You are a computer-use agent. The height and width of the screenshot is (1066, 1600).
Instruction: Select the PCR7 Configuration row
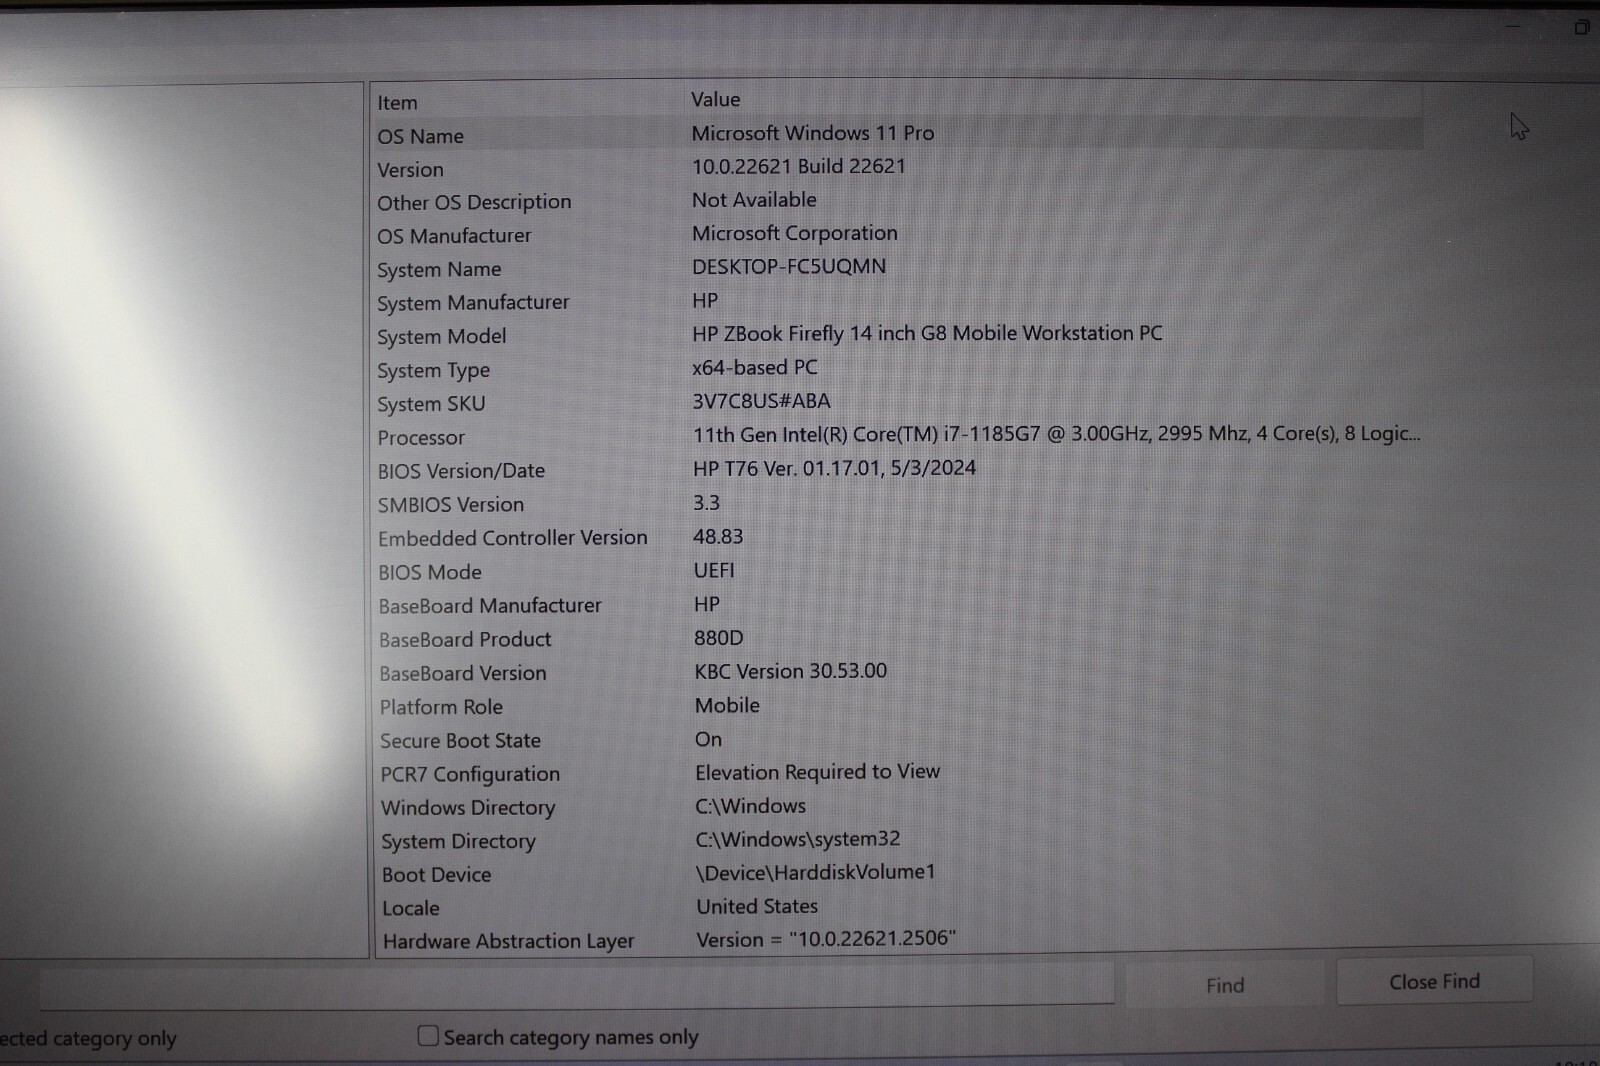(898, 773)
